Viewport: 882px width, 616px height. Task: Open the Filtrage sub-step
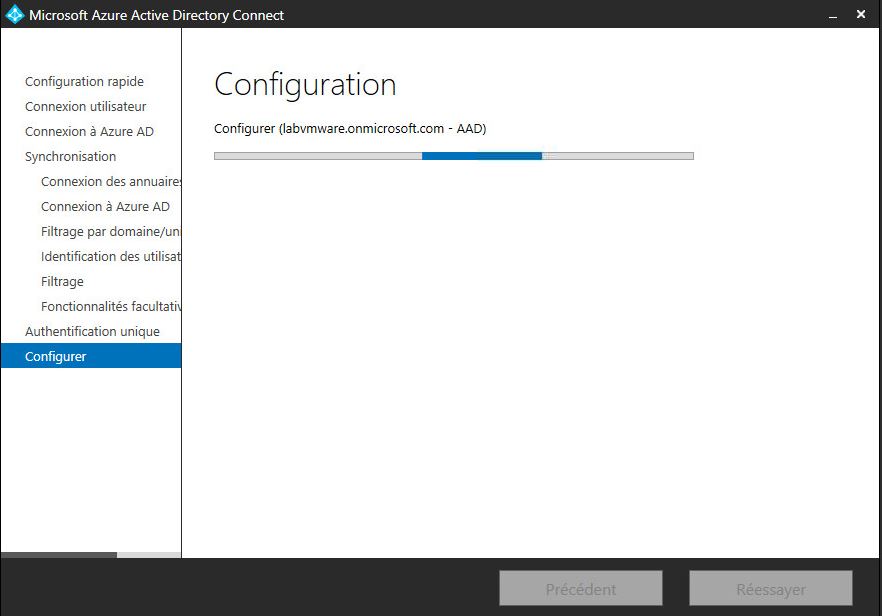[x=62, y=281]
